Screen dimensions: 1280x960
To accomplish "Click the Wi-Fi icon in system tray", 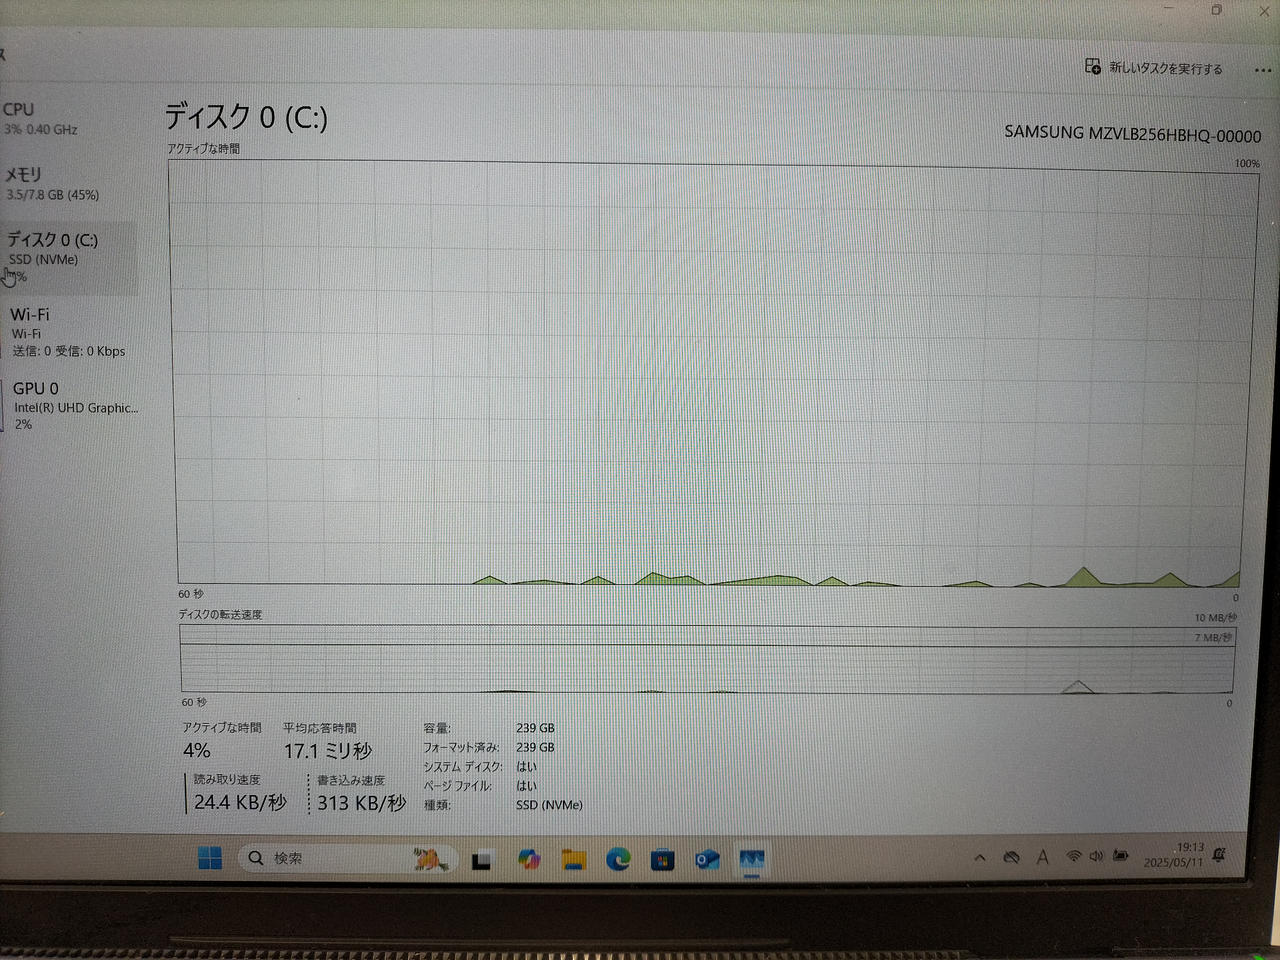I will point(1073,856).
